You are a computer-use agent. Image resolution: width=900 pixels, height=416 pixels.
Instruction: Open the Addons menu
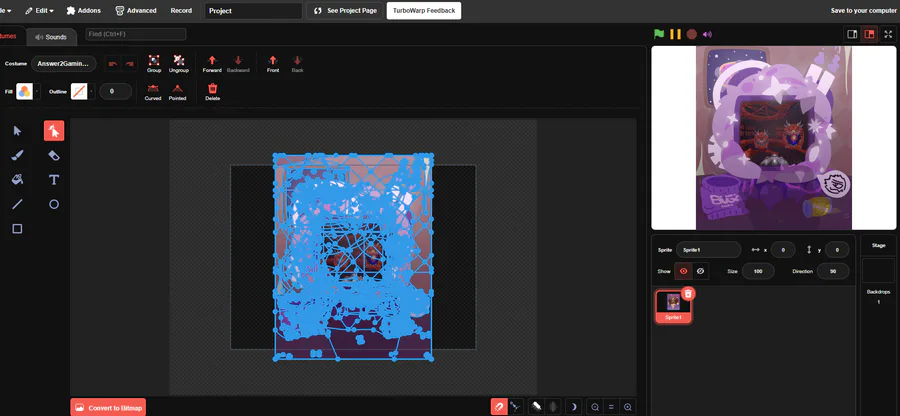[x=84, y=10]
